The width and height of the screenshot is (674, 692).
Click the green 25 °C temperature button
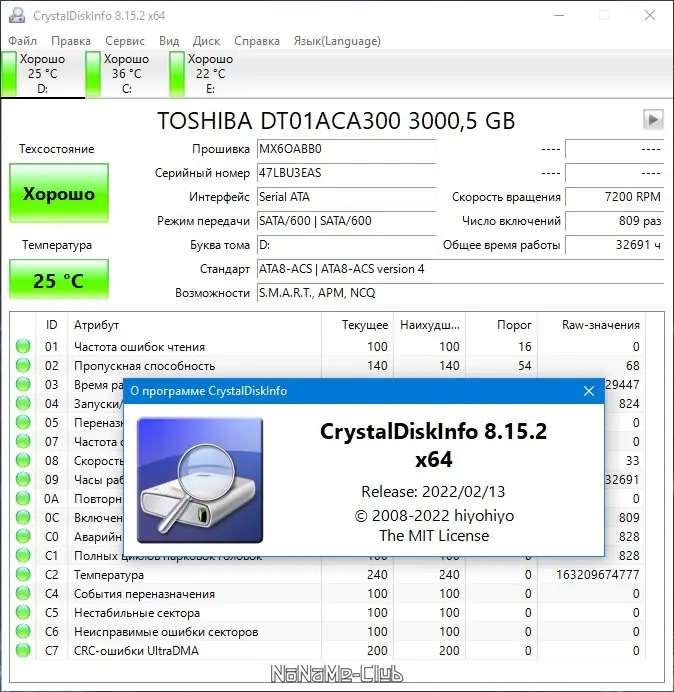tap(59, 280)
